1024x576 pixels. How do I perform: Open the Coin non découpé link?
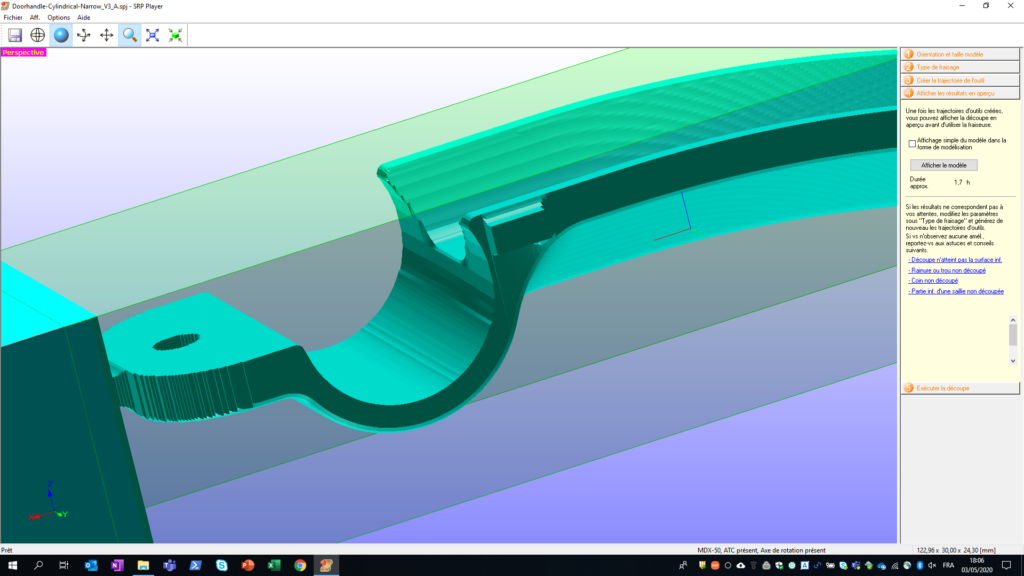tap(933, 281)
